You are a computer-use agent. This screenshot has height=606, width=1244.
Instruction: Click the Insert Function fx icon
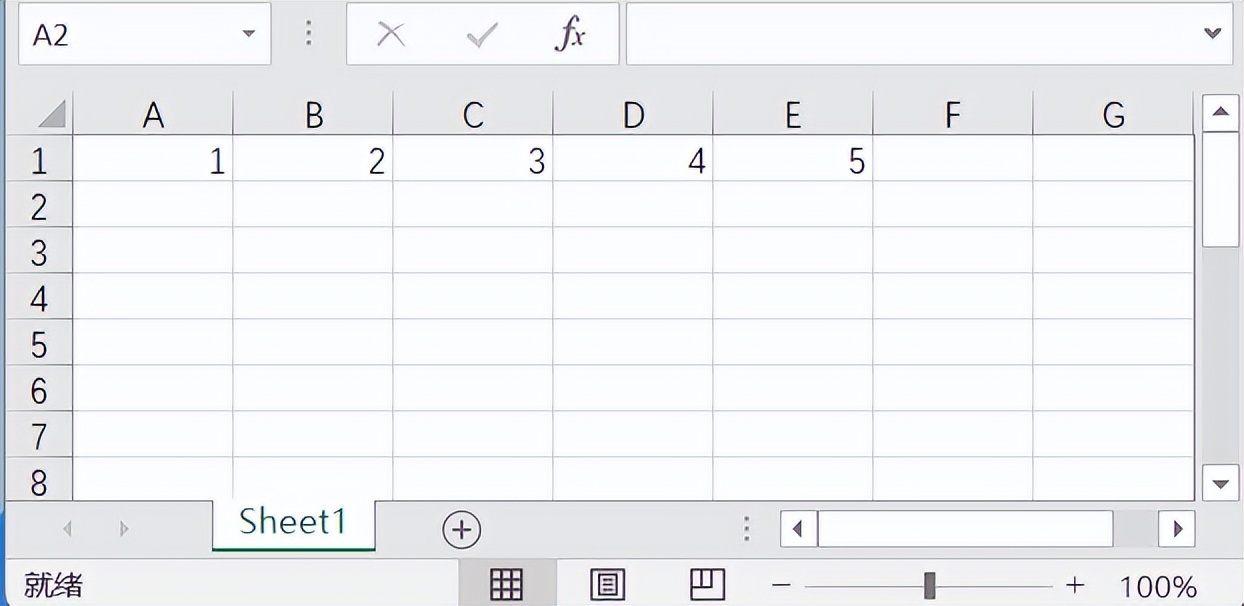tap(570, 35)
